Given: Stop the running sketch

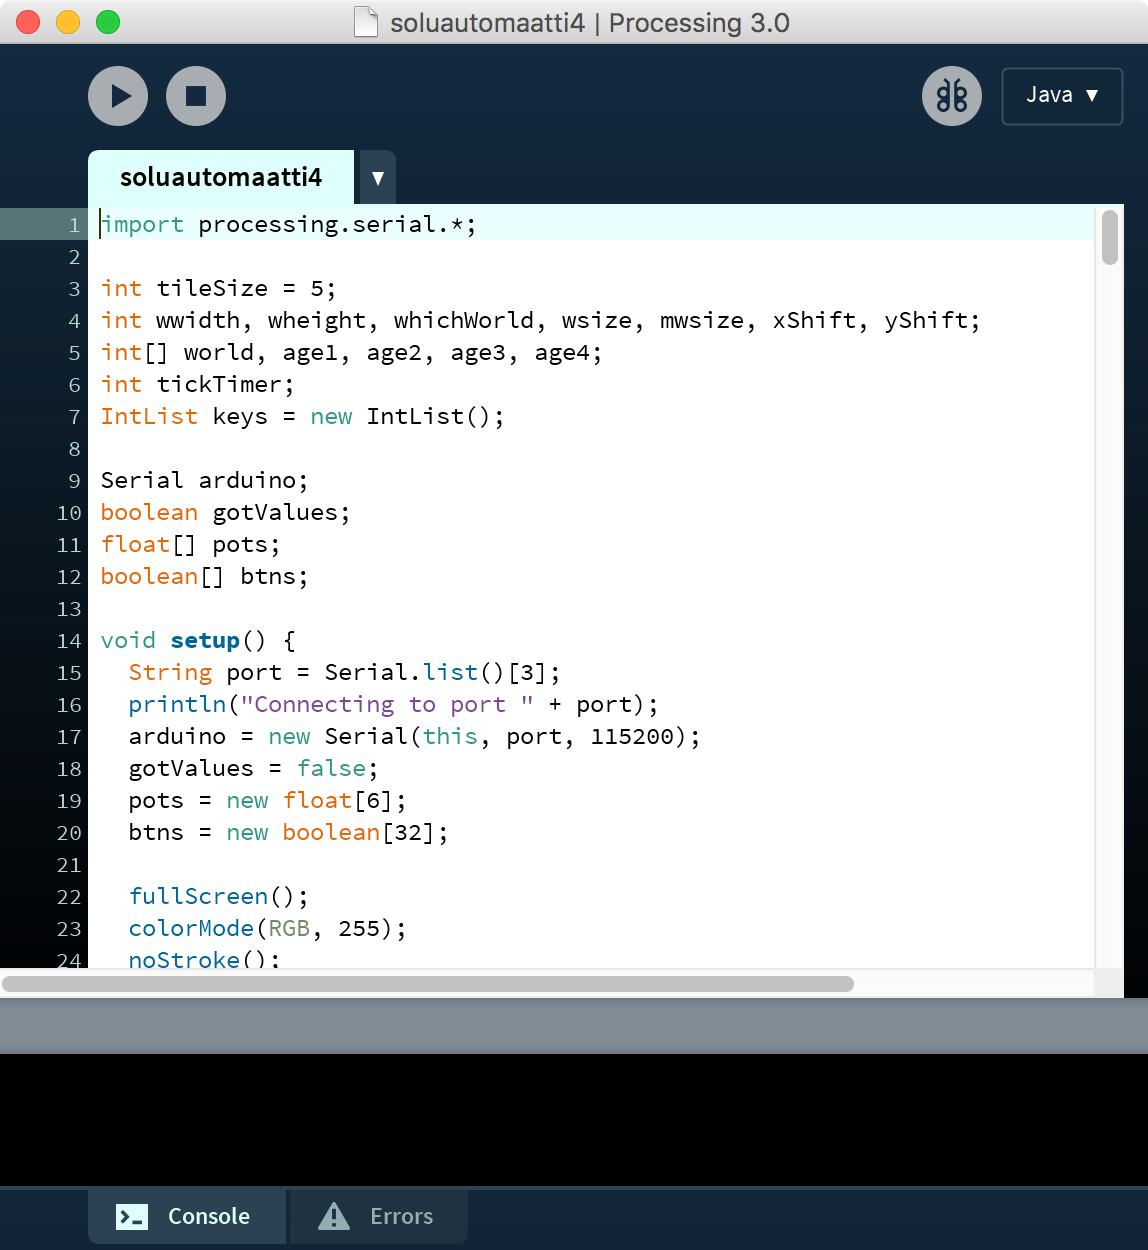Looking at the screenshot, I should click(x=196, y=96).
